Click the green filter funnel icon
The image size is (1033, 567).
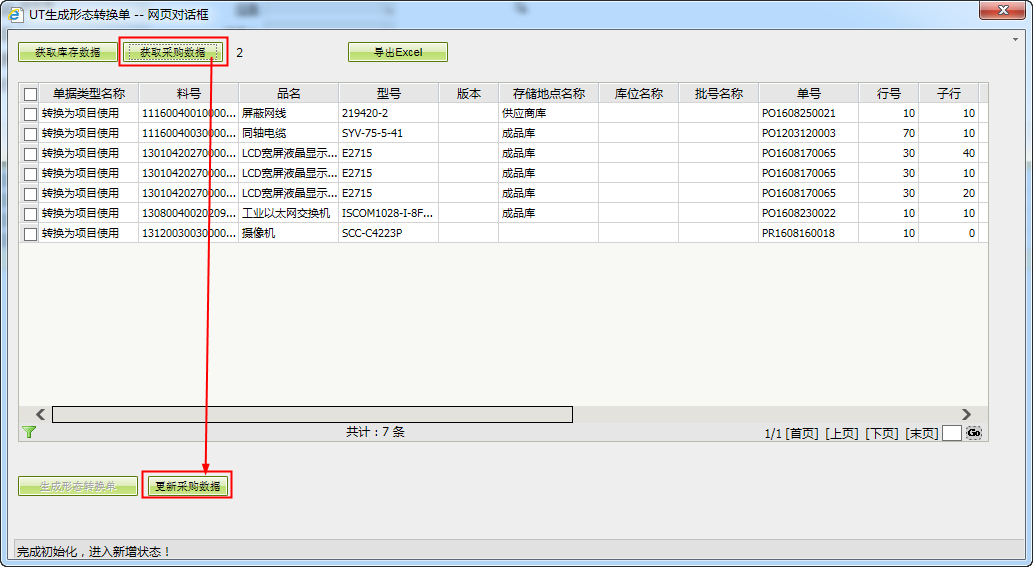coord(29,432)
